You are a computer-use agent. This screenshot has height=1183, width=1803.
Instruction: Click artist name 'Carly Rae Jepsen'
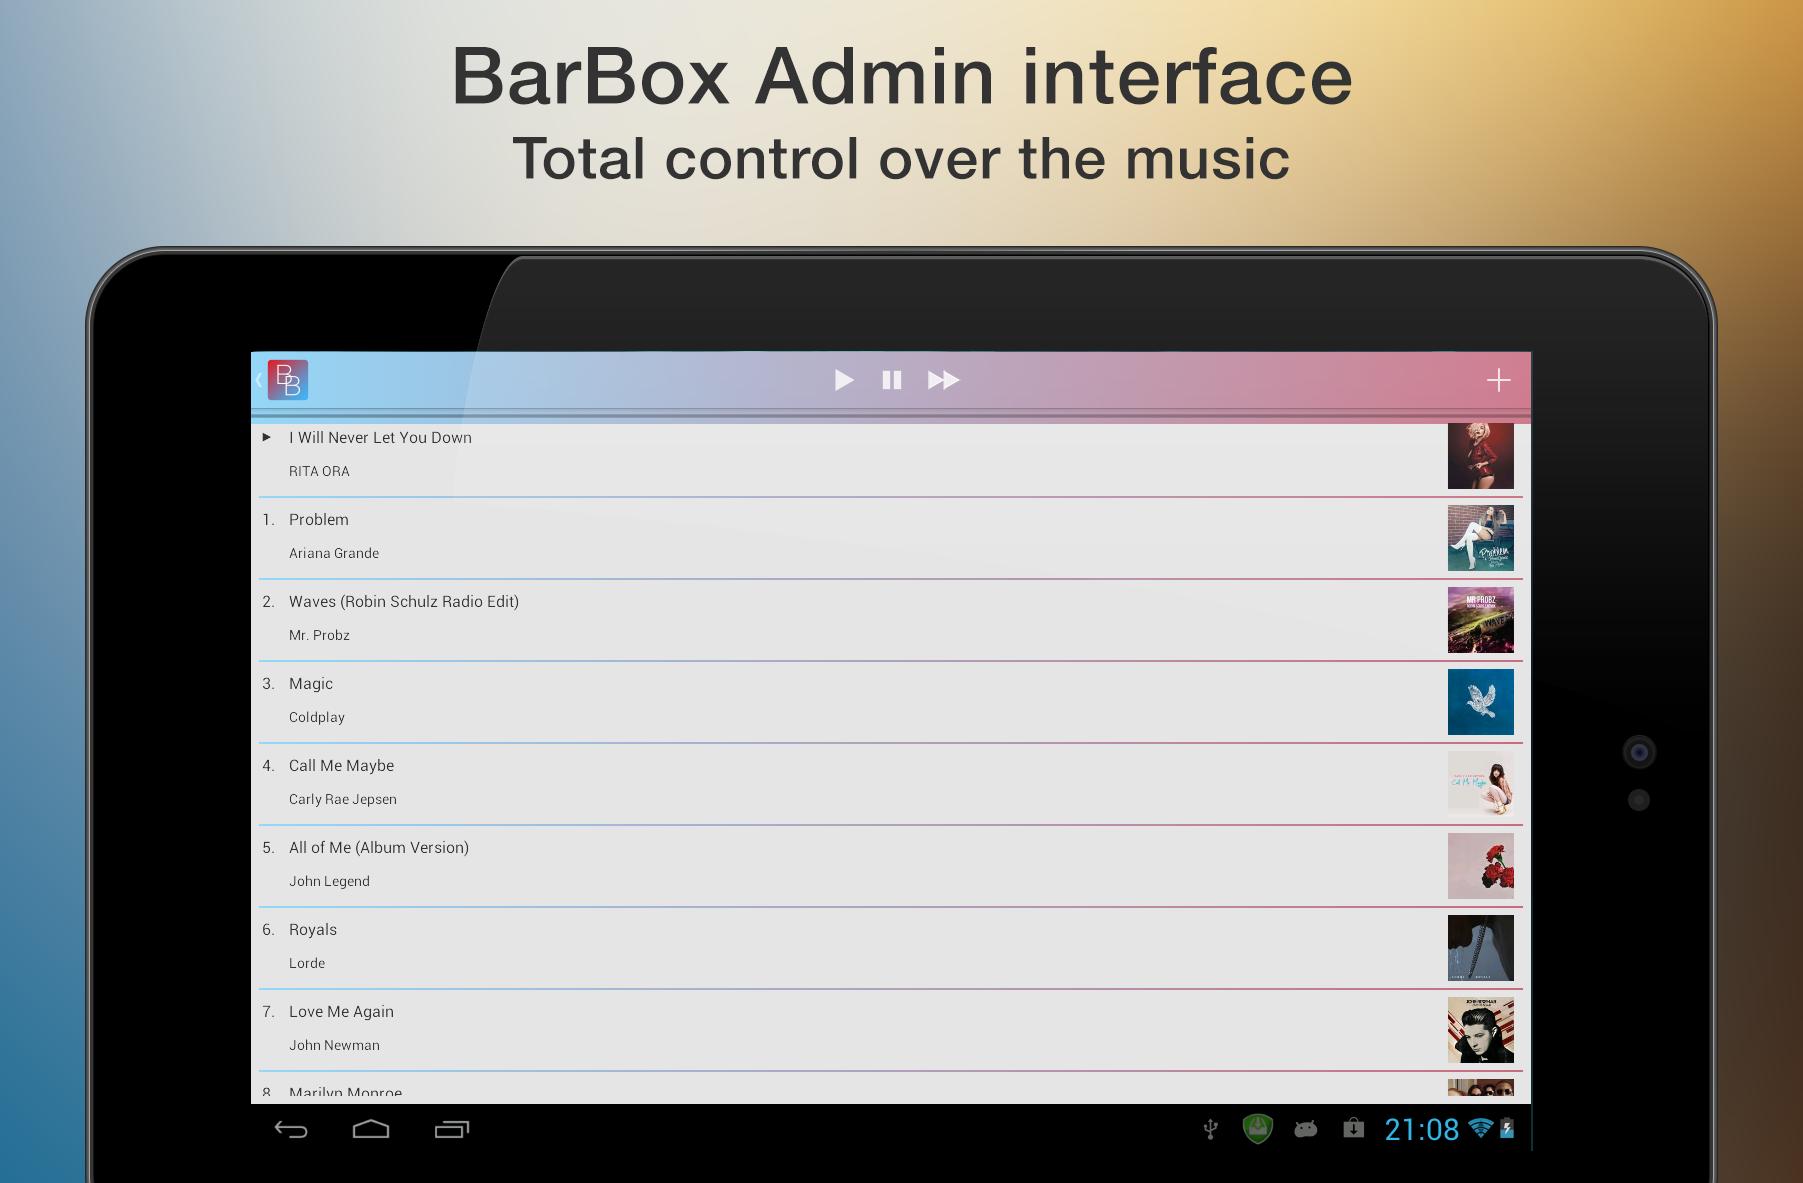coord(343,799)
